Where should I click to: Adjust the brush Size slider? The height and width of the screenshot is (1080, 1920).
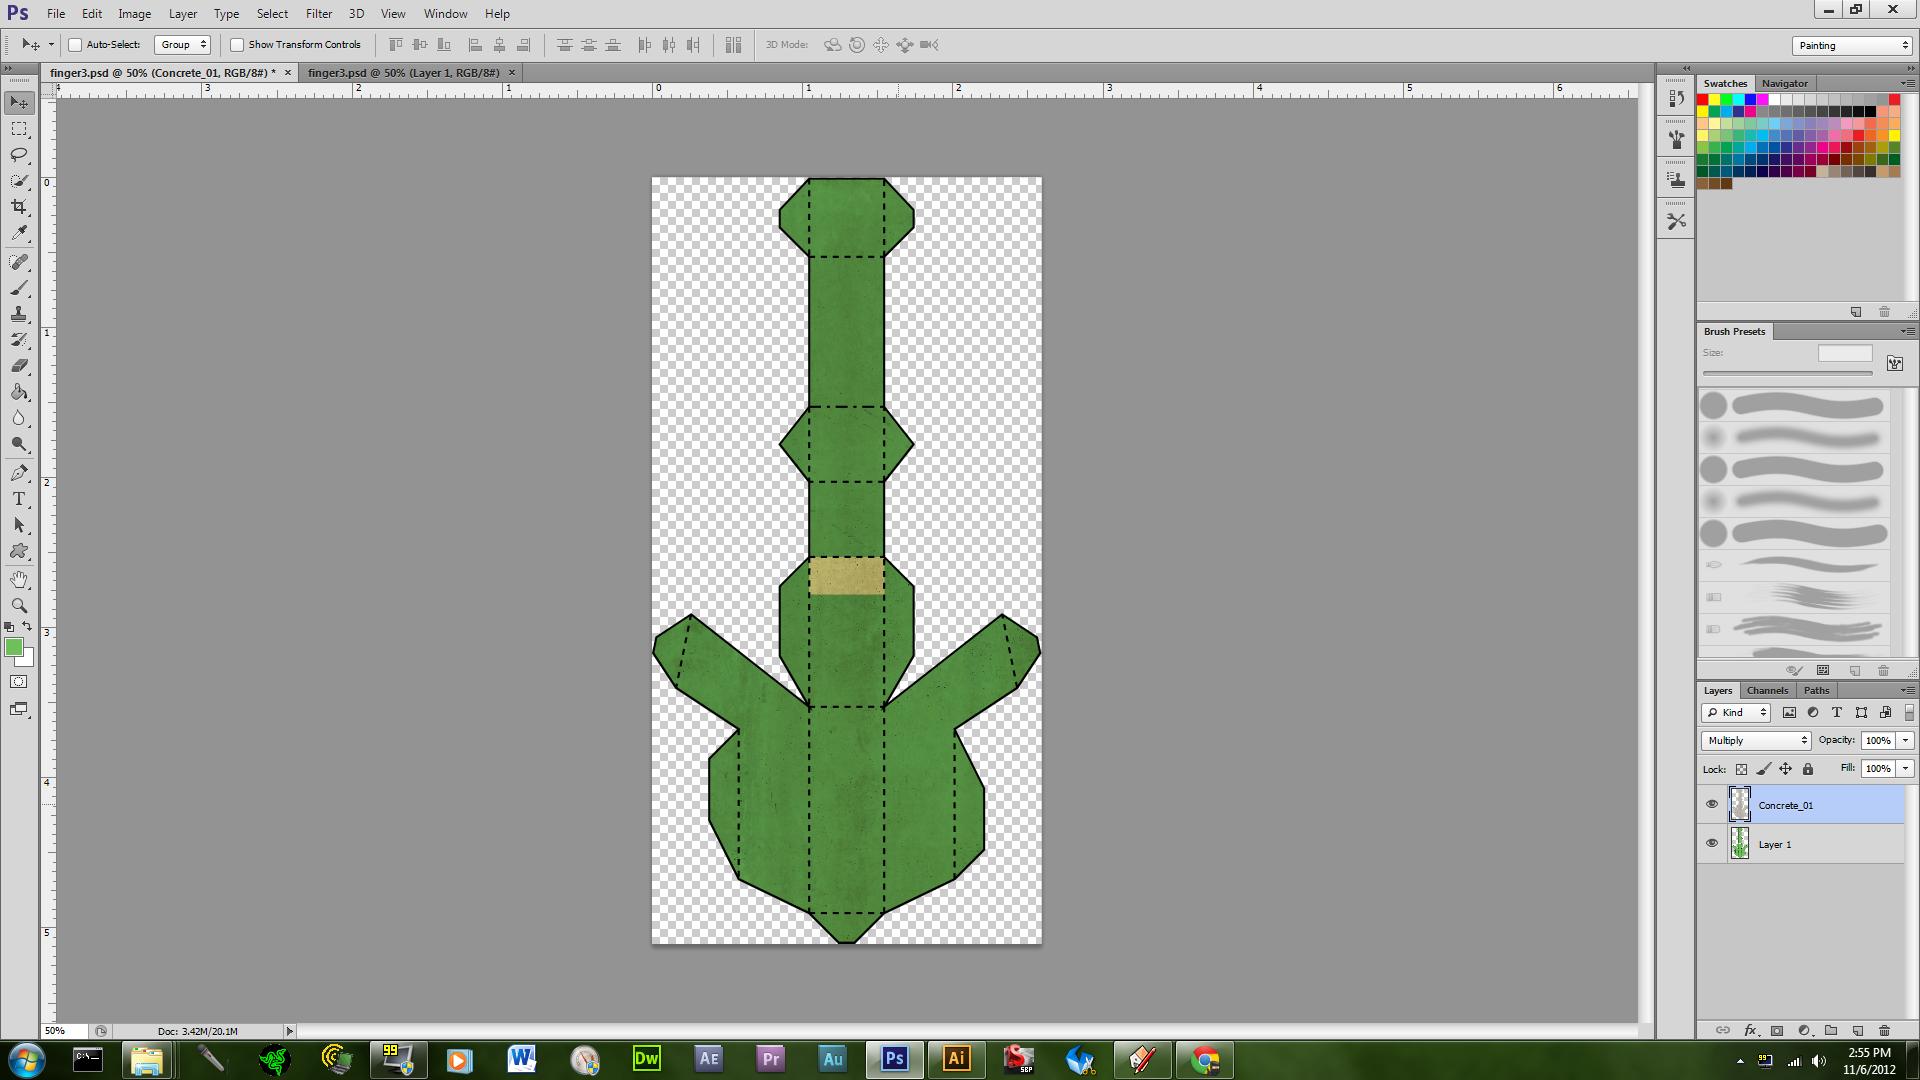1787,373
